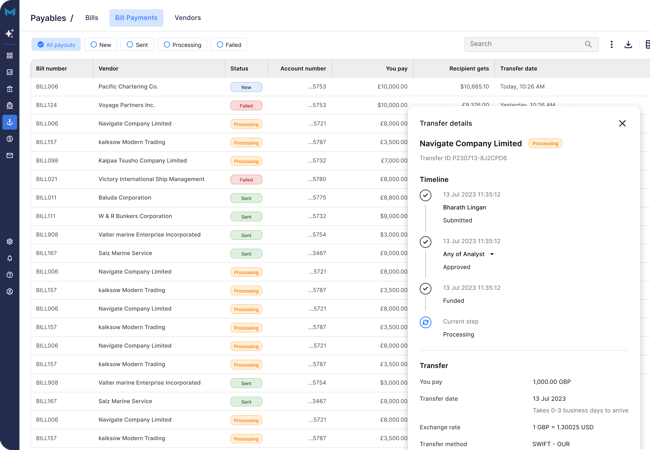Click the Funded step checkmark icon

[x=425, y=288]
